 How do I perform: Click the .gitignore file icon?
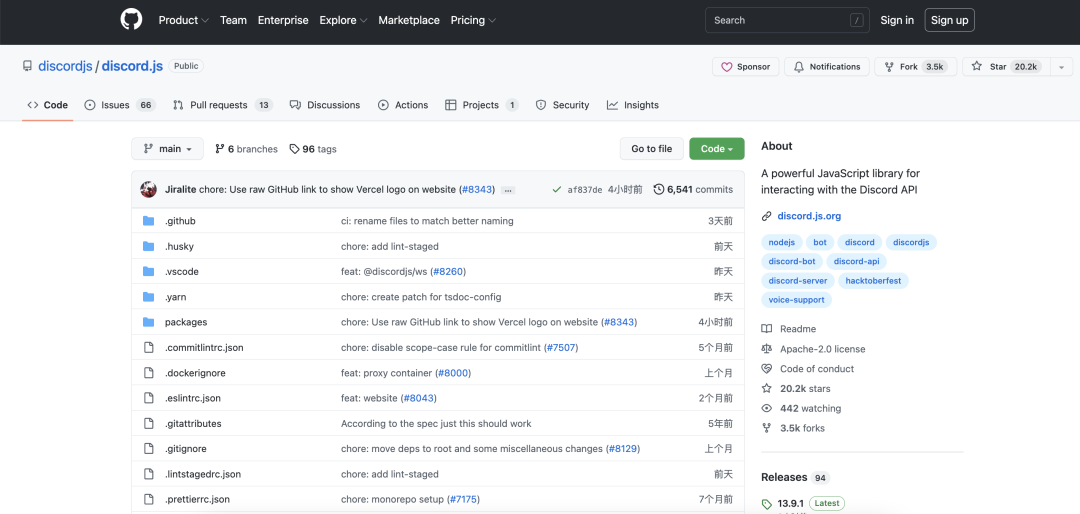click(x=148, y=449)
